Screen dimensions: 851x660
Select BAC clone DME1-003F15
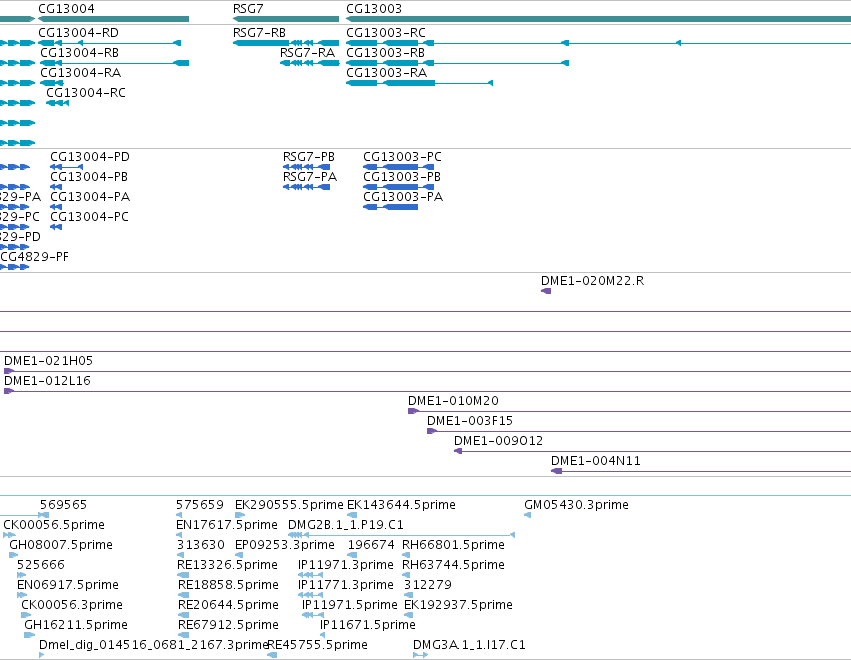click(470, 421)
